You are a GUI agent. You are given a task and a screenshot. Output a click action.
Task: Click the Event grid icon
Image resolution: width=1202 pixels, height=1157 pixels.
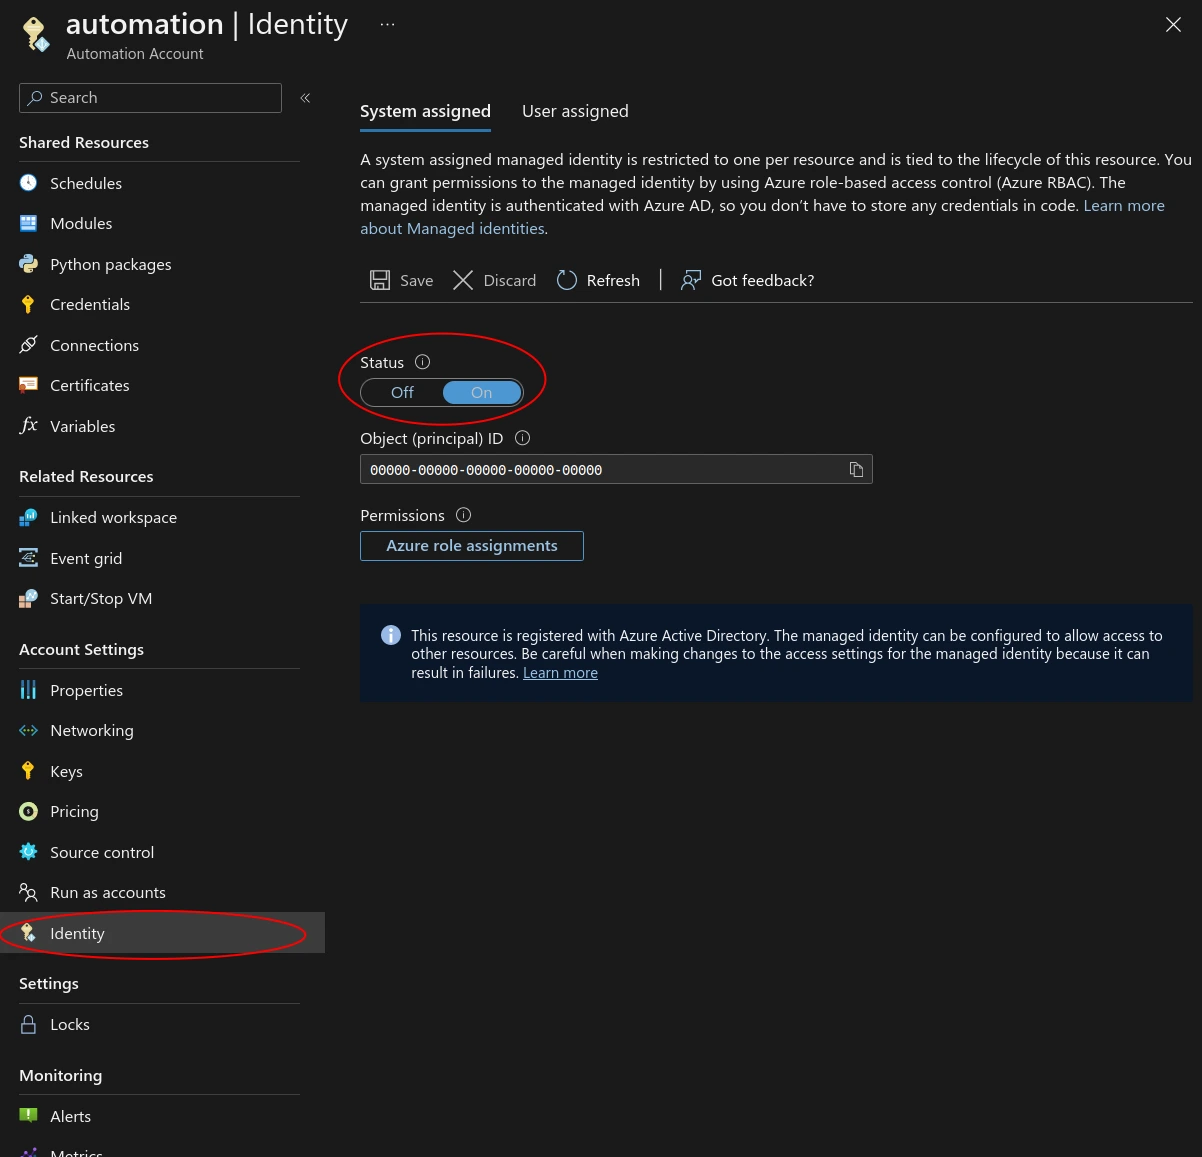28,558
